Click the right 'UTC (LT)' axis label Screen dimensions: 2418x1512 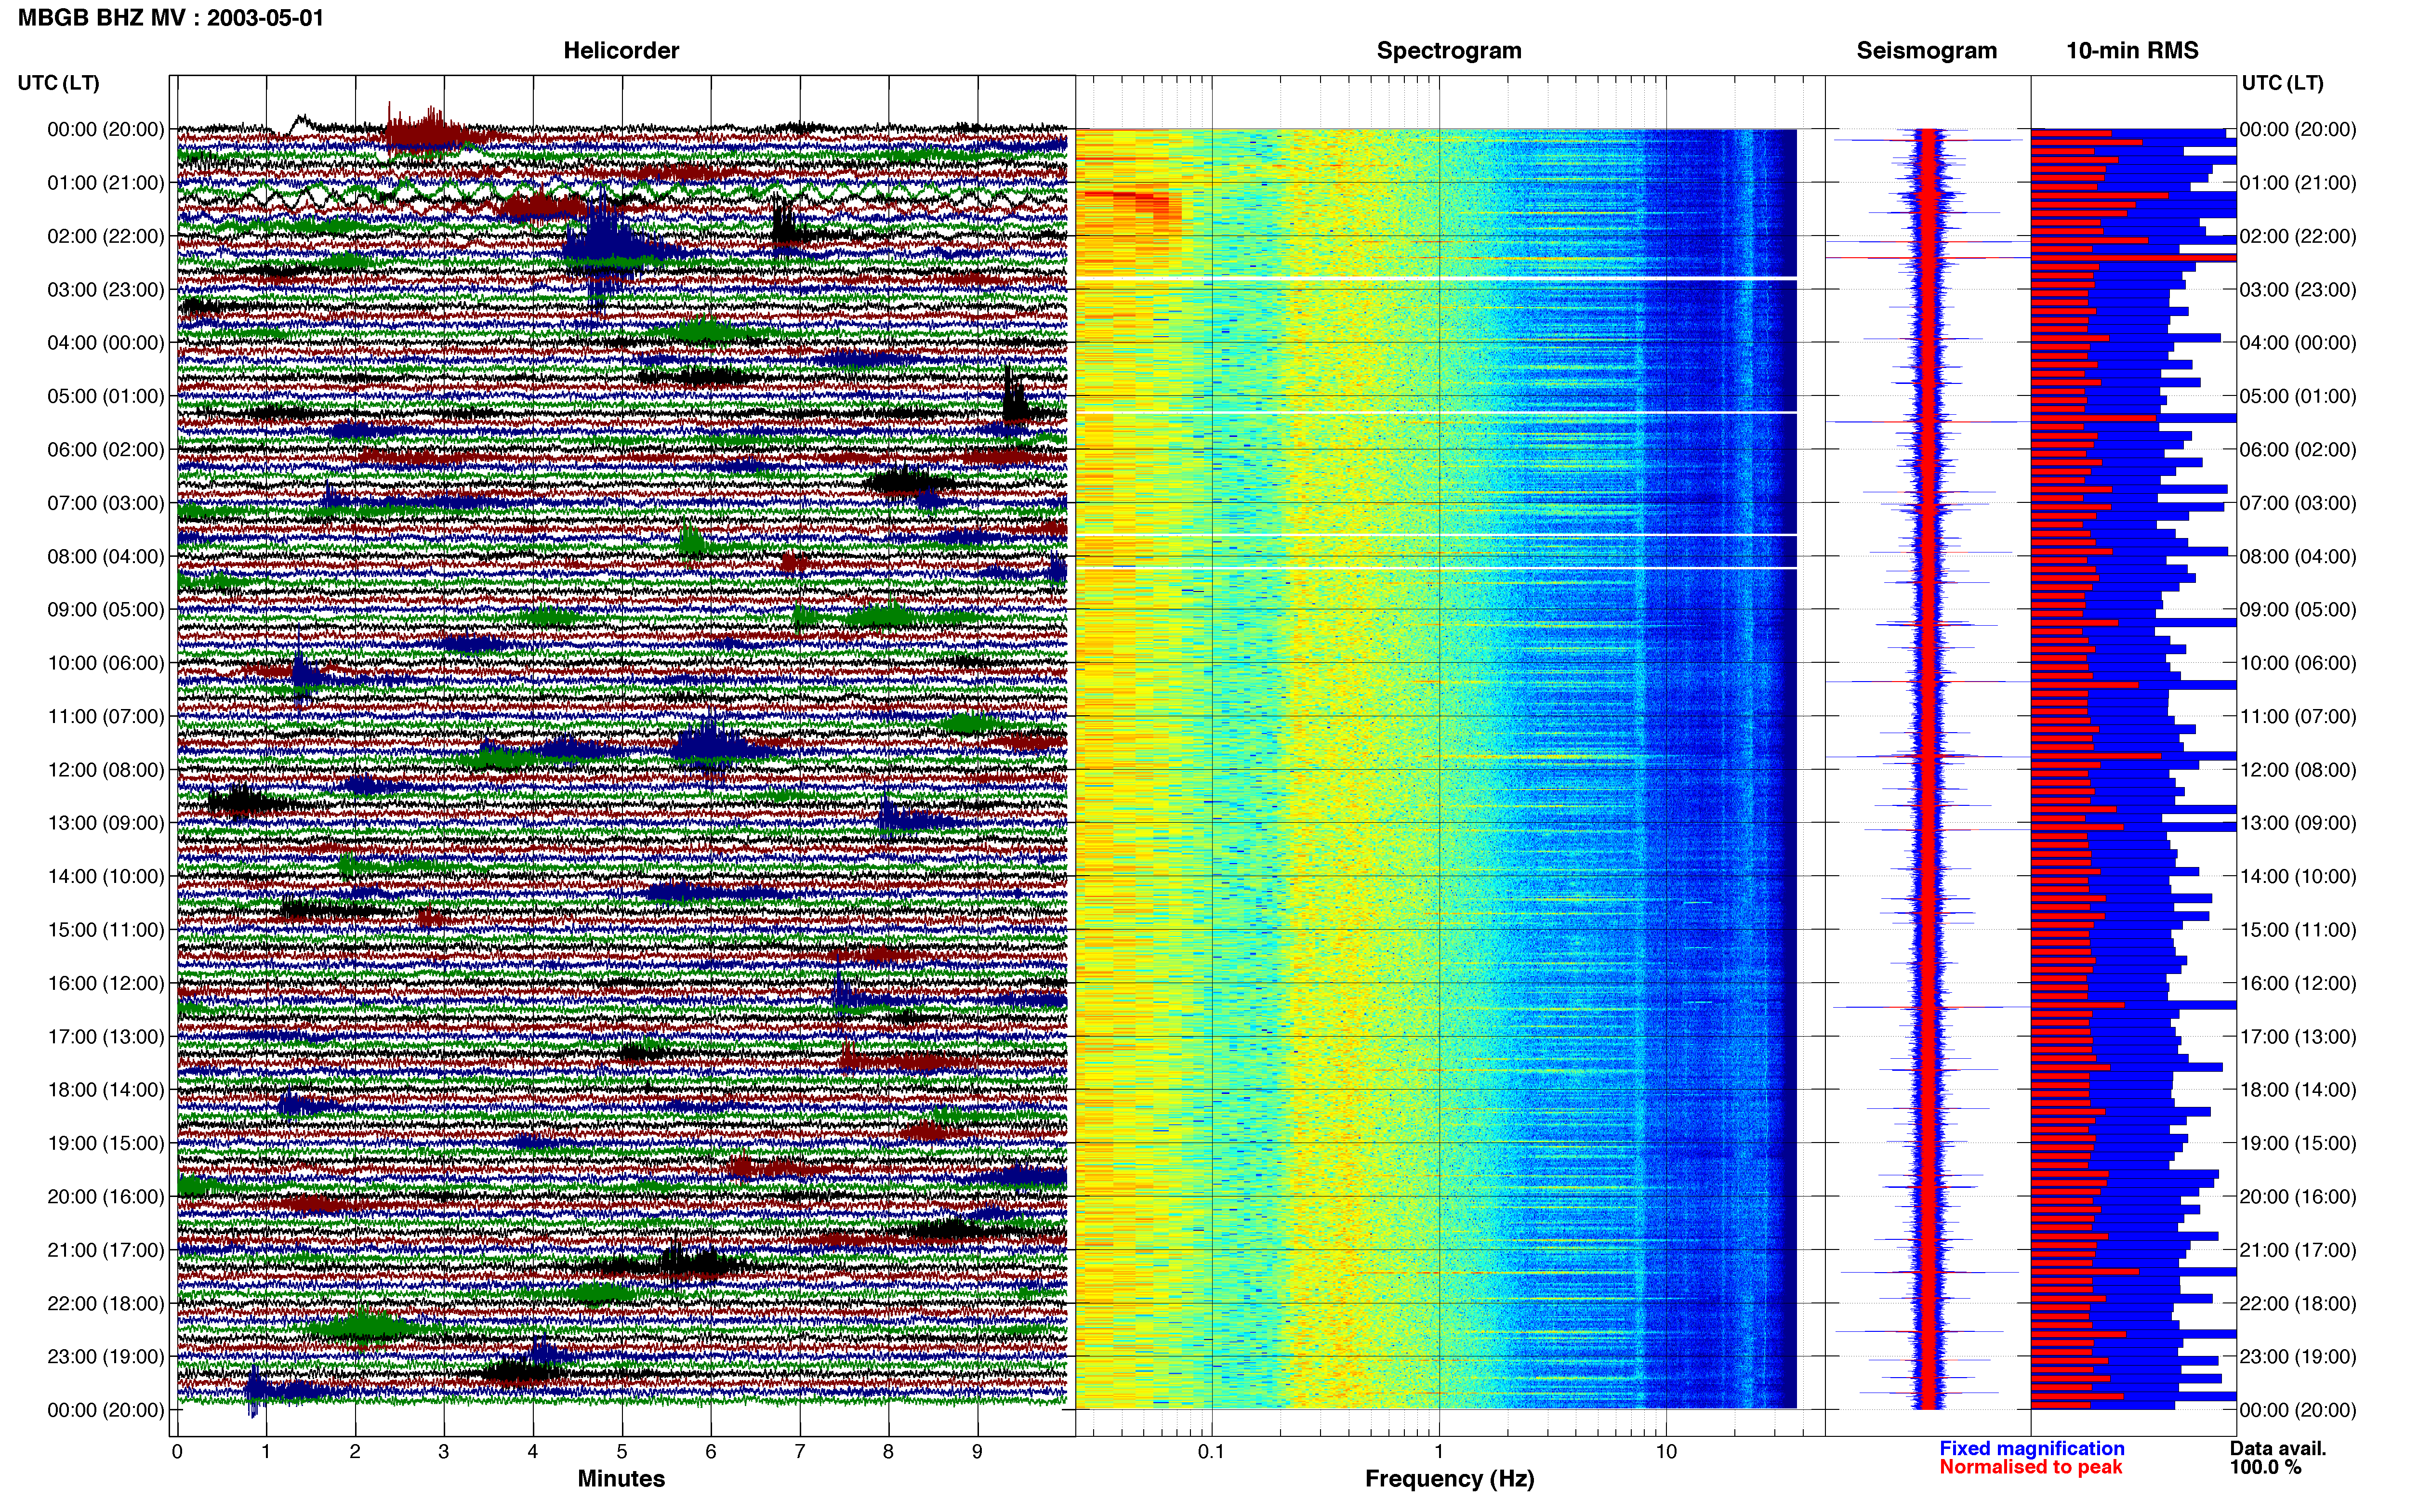click(x=2282, y=83)
